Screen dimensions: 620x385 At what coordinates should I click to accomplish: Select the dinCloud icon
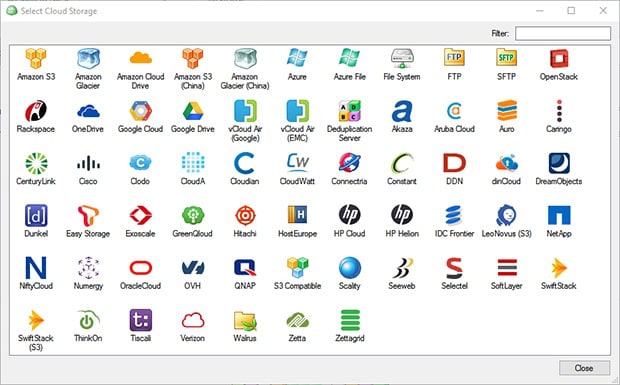pyautogui.click(x=507, y=163)
